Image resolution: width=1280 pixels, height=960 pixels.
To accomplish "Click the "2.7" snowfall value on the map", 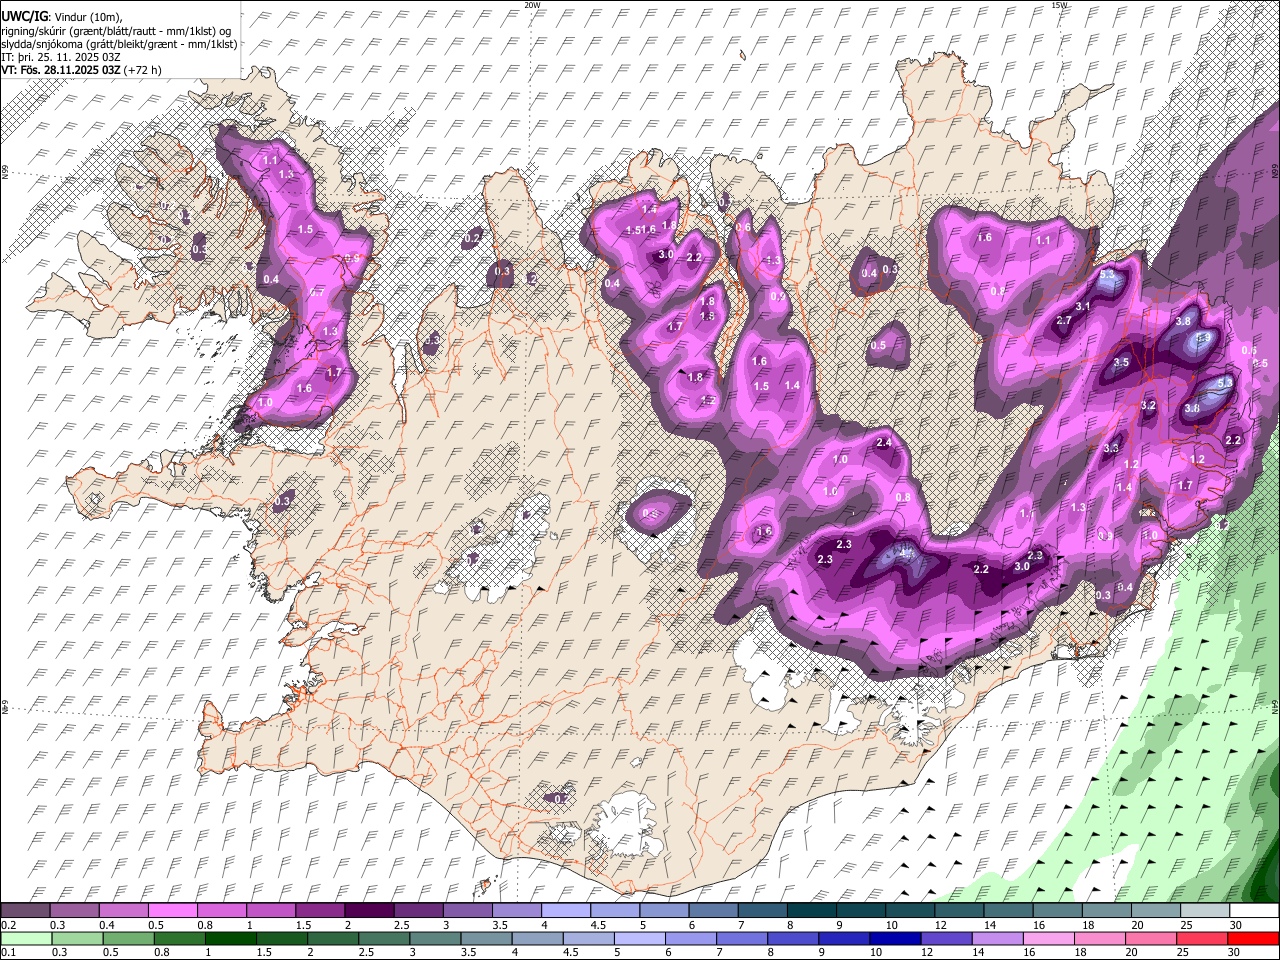I will click(1064, 320).
